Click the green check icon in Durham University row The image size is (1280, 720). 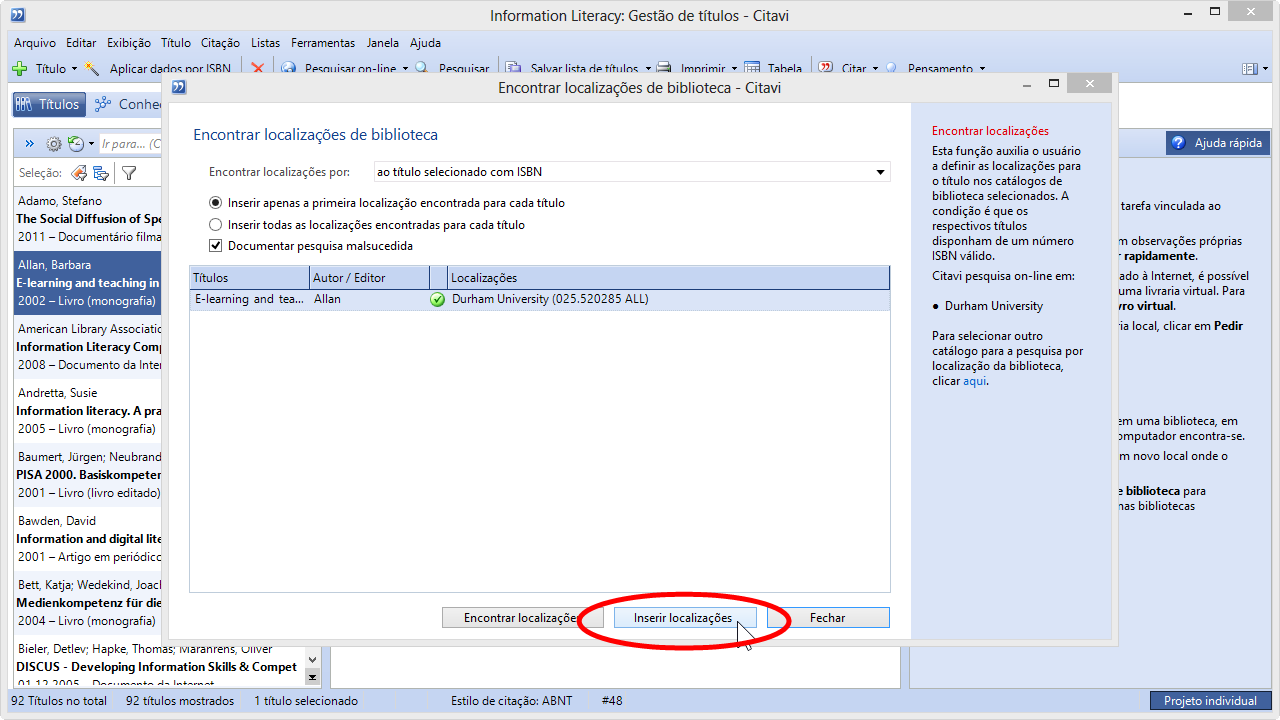437,299
